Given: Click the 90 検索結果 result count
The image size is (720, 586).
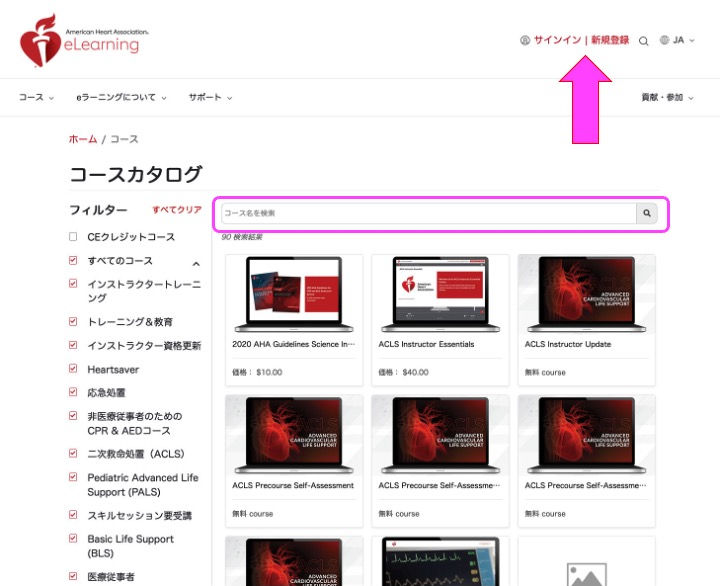Looking at the screenshot, I should tap(242, 237).
